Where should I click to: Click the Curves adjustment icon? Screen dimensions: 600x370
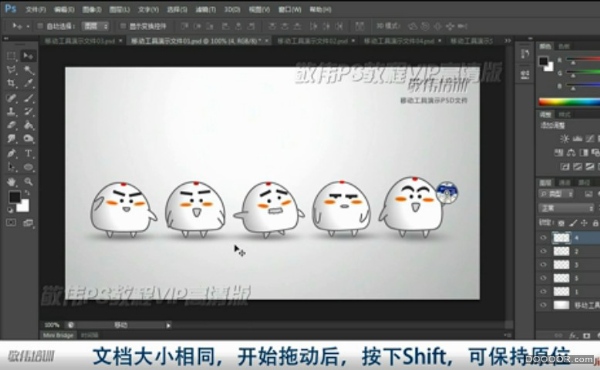pos(590,139)
